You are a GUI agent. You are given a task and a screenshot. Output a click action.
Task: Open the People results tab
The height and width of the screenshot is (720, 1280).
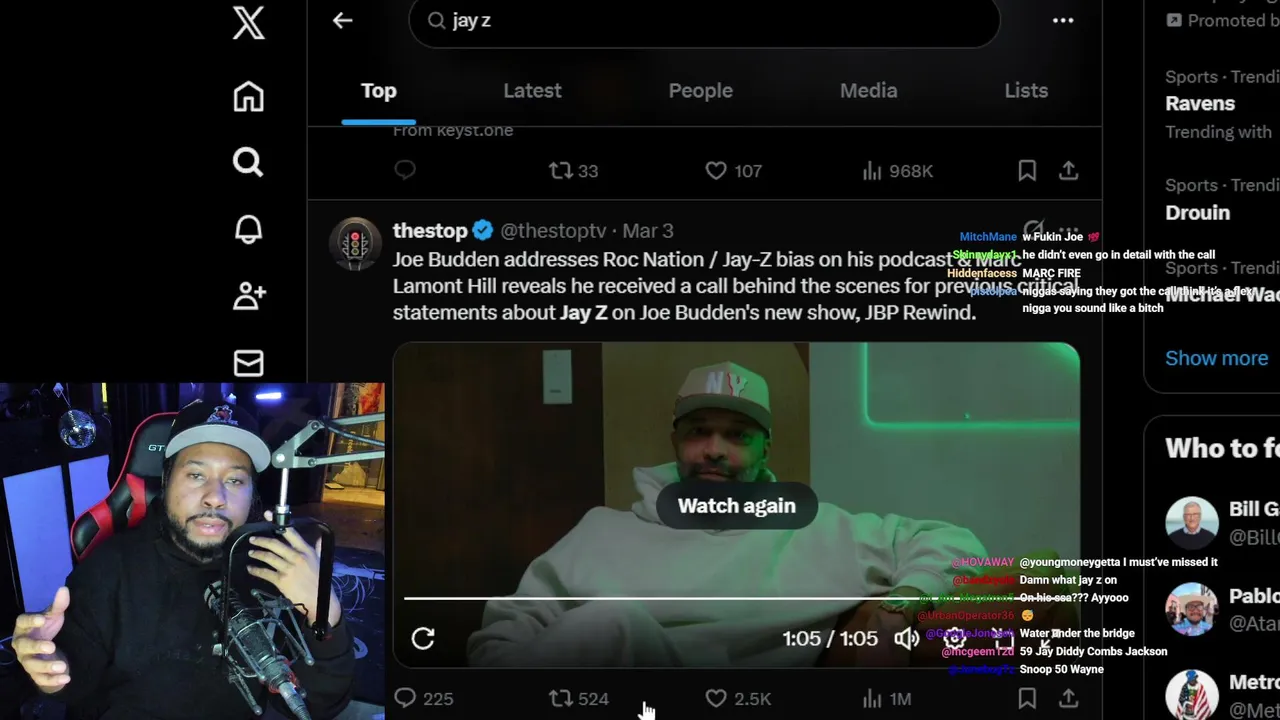click(x=700, y=90)
